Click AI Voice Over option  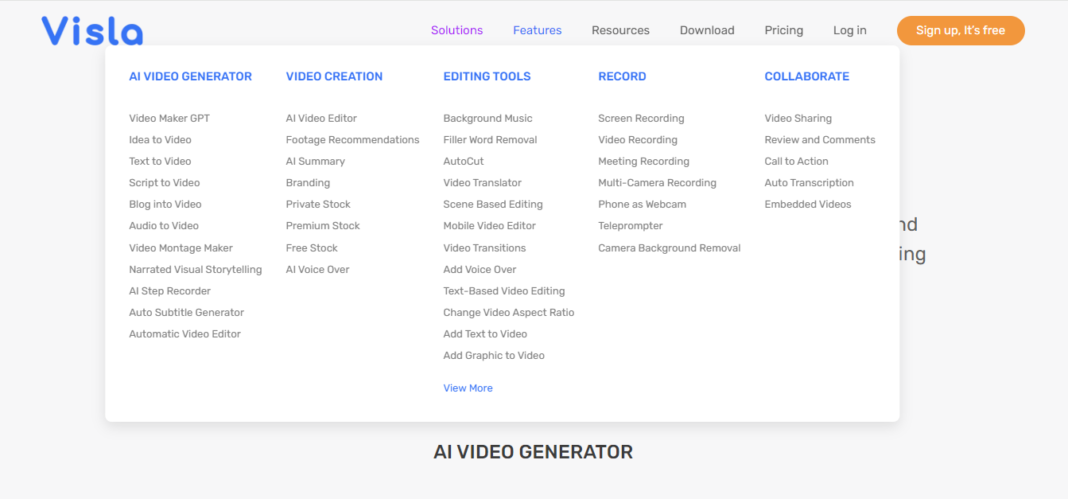pyautogui.click(x=317, y=269)
